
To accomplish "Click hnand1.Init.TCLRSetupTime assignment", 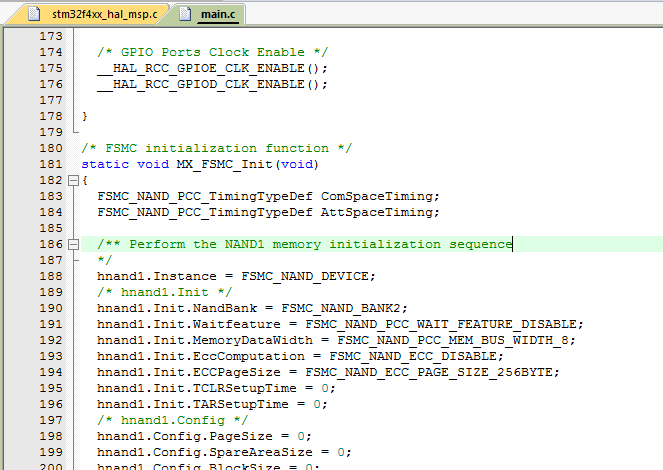I will point(216,388).
